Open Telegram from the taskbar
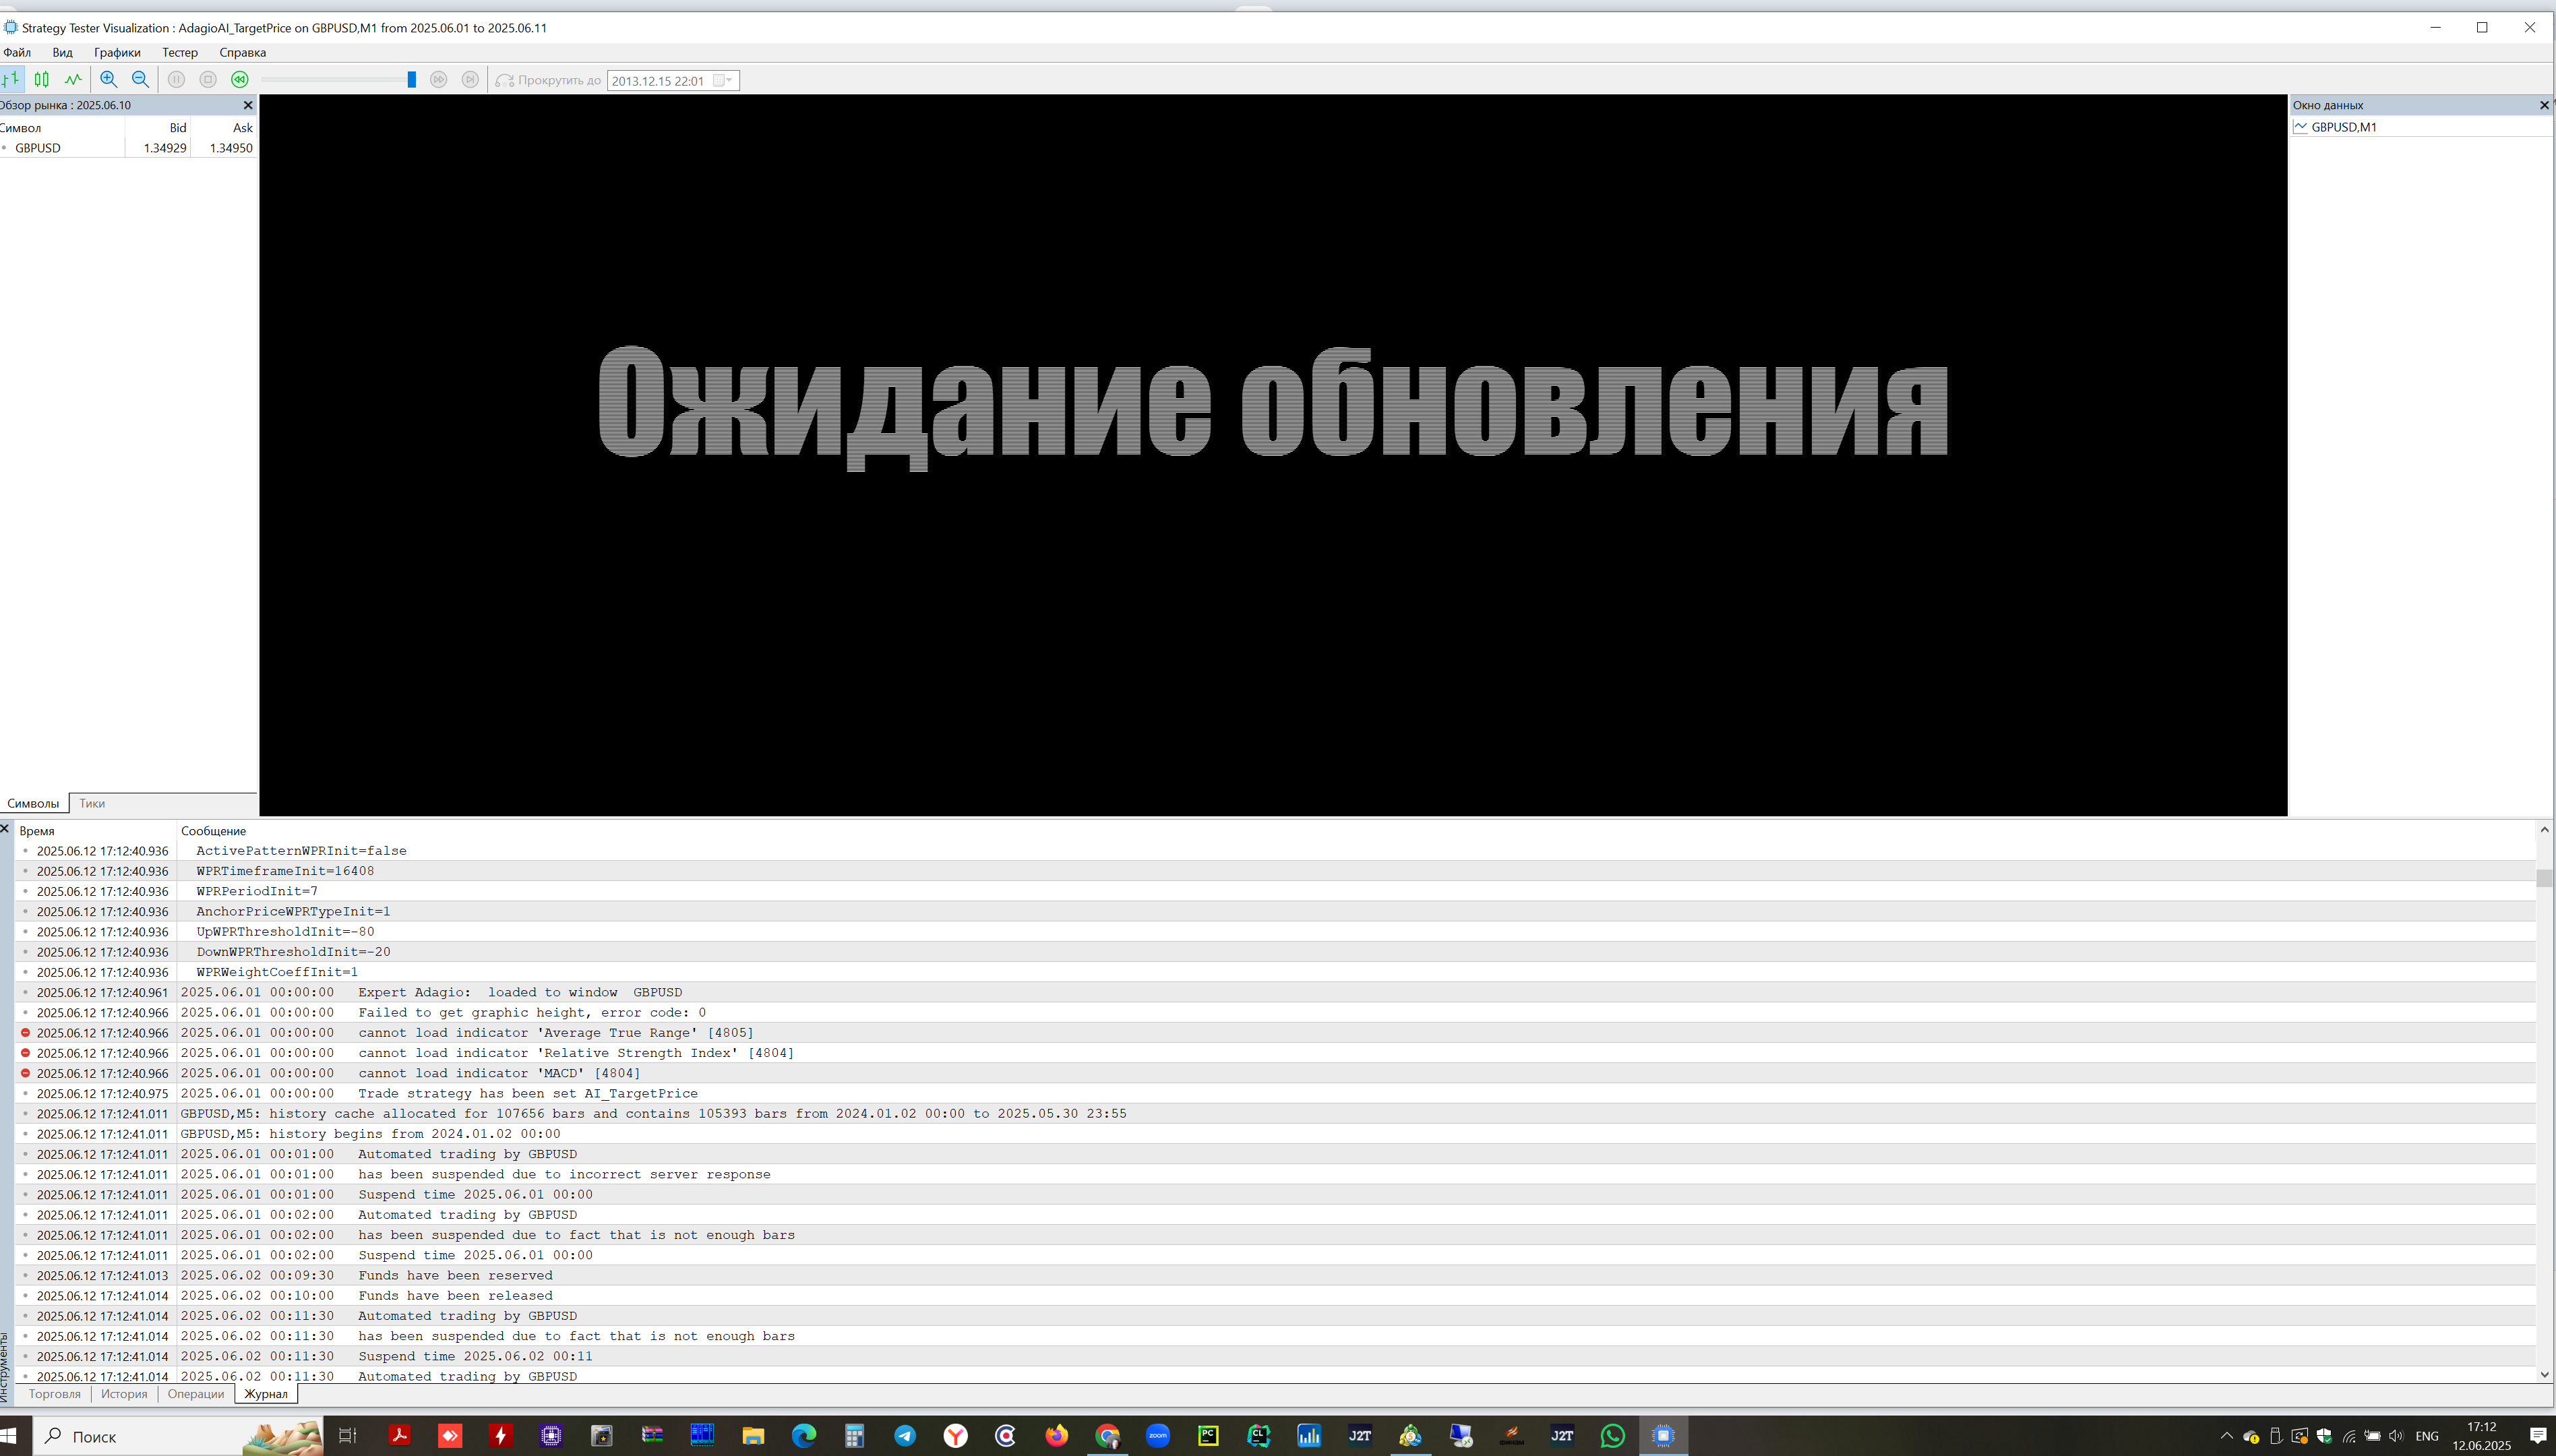 [x=905, y=1436]
